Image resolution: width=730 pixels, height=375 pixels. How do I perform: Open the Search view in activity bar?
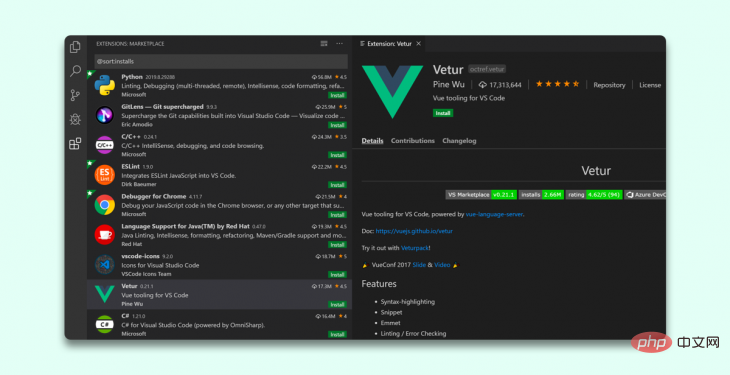tap(75, 71)
